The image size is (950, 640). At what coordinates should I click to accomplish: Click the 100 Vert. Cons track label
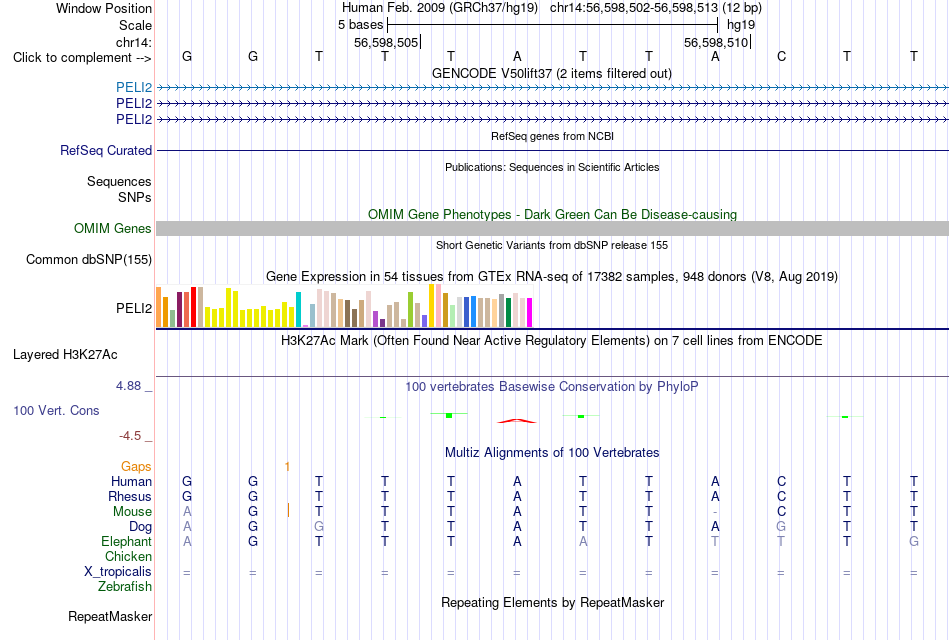[56, 410]
